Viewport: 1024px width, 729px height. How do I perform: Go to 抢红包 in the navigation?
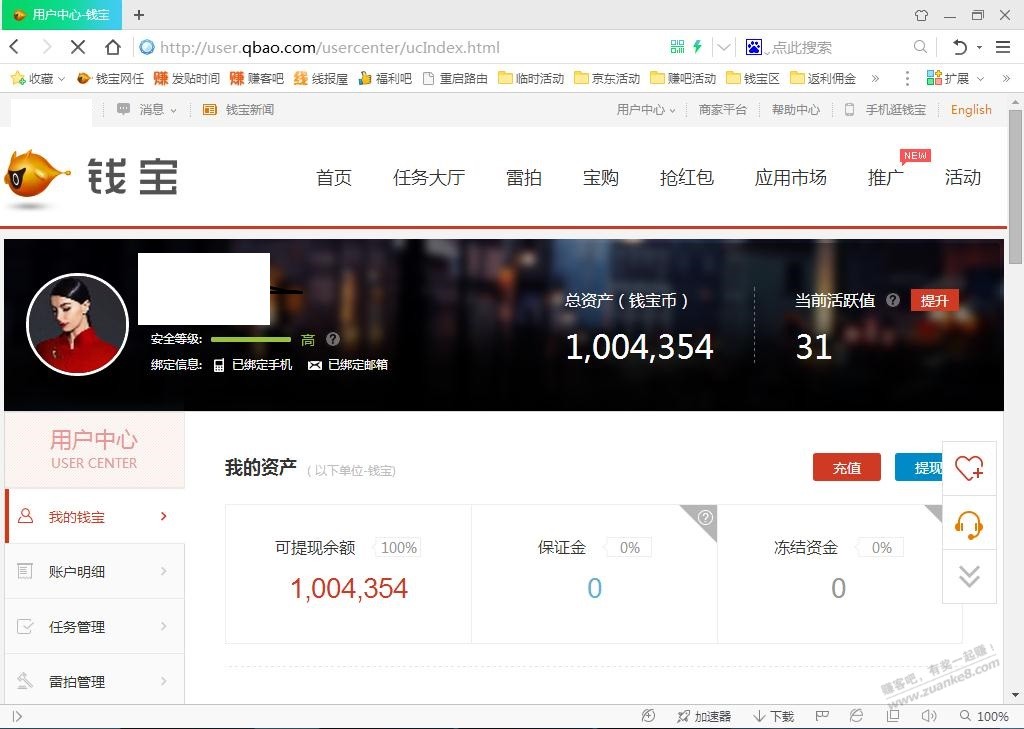pos(686,178)
